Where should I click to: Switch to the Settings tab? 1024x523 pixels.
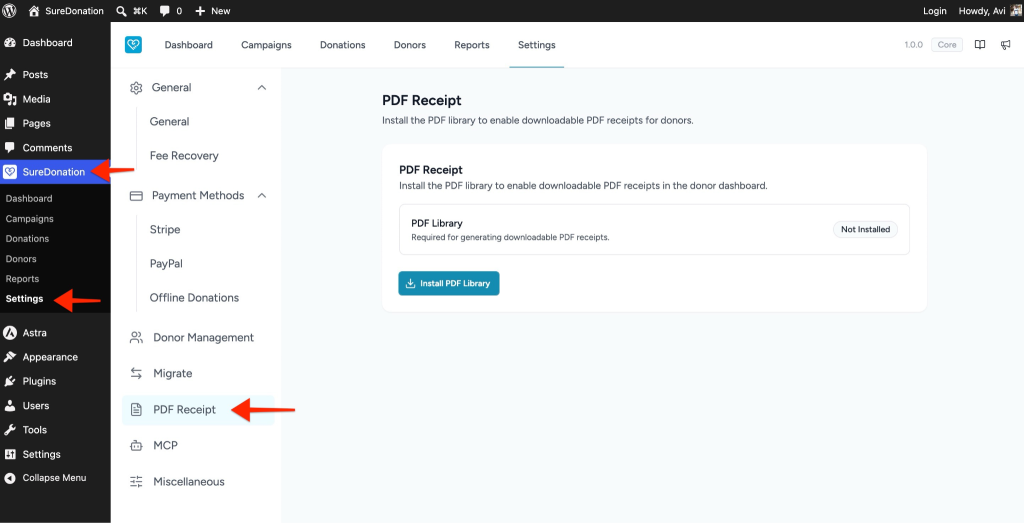click(537, 45)
